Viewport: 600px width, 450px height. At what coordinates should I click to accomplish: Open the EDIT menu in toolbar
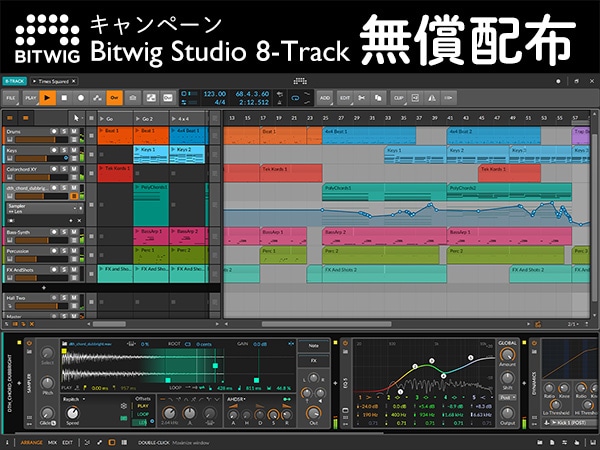click(345, 98)
